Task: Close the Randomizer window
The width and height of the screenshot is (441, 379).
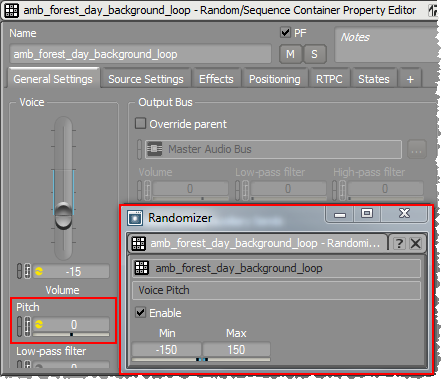Action: point(404,214)
